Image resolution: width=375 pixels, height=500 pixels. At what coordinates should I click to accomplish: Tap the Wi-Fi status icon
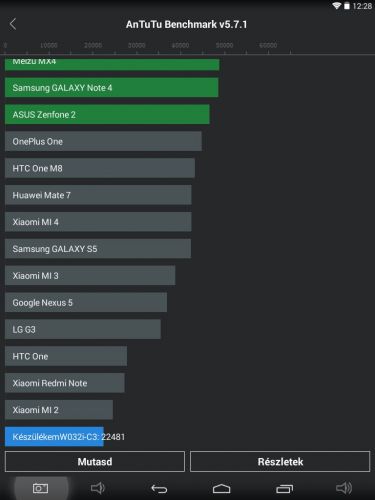tap(337, 6)
